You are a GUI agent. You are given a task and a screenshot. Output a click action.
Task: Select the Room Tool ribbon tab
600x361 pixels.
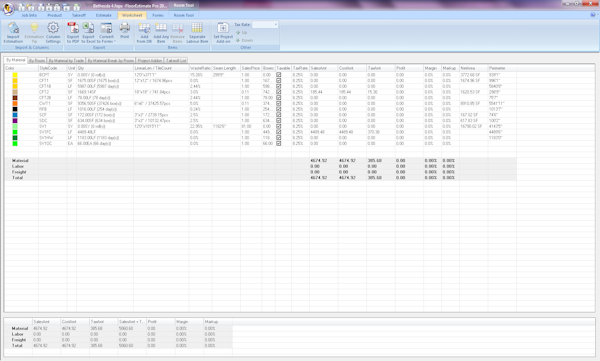(x=184, y=15)
